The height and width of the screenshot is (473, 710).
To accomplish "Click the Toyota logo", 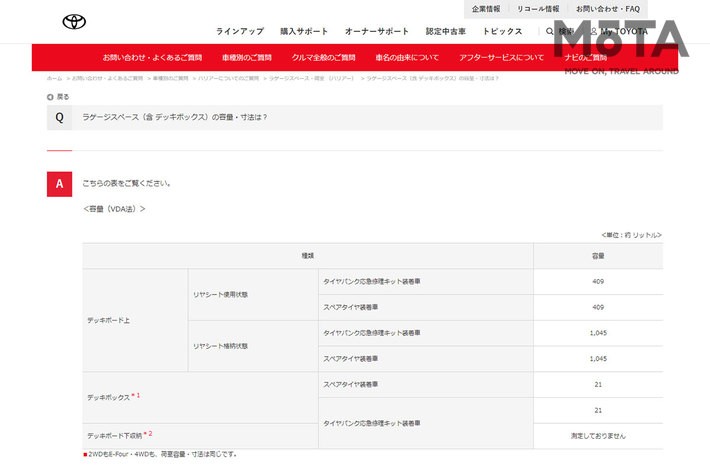I will [x=74, y=22].
